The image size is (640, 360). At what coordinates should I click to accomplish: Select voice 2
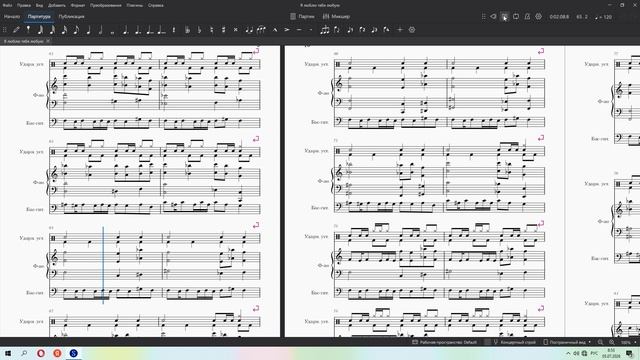(362, 29)
